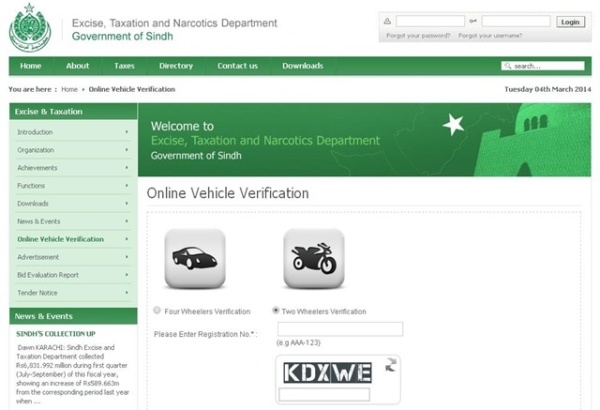The height and width of the screenshot is (410, 600).
Task: Open Organization in the sidebar
Action: pyautogui.click(x=36, y=150)
